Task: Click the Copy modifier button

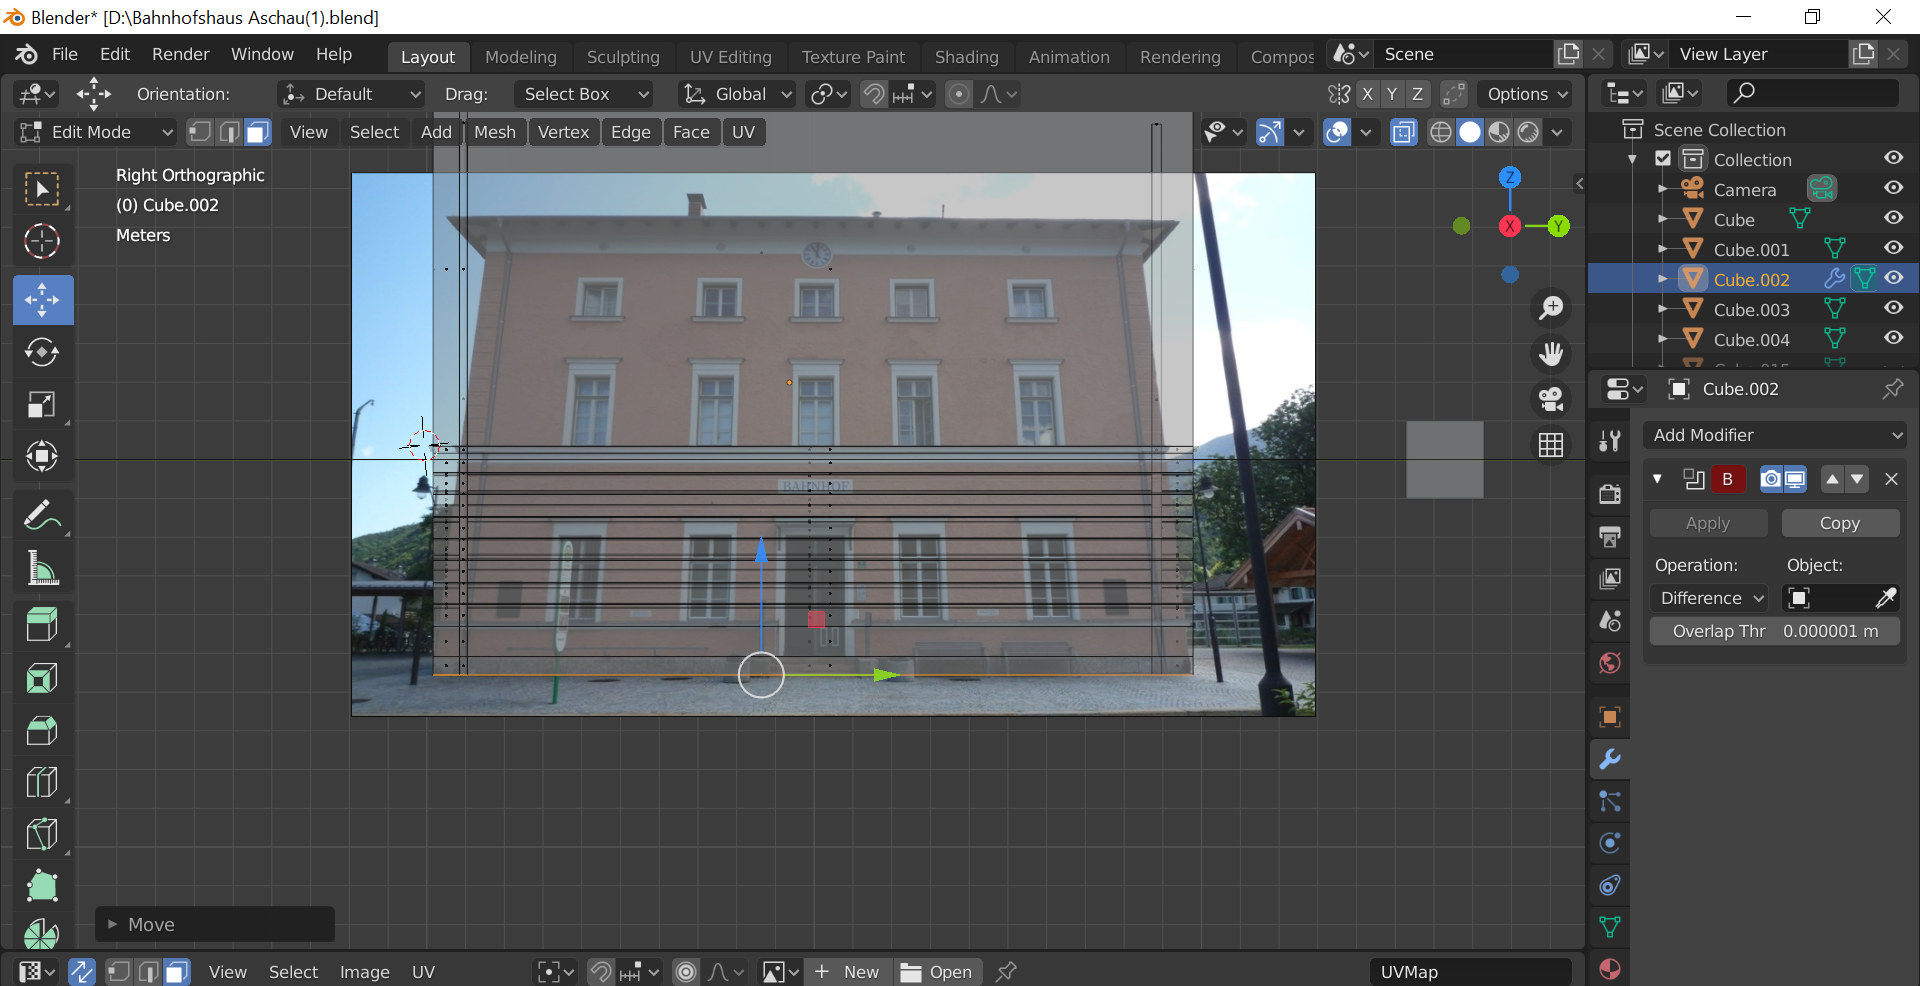Action: click(x=1839, y=523)
